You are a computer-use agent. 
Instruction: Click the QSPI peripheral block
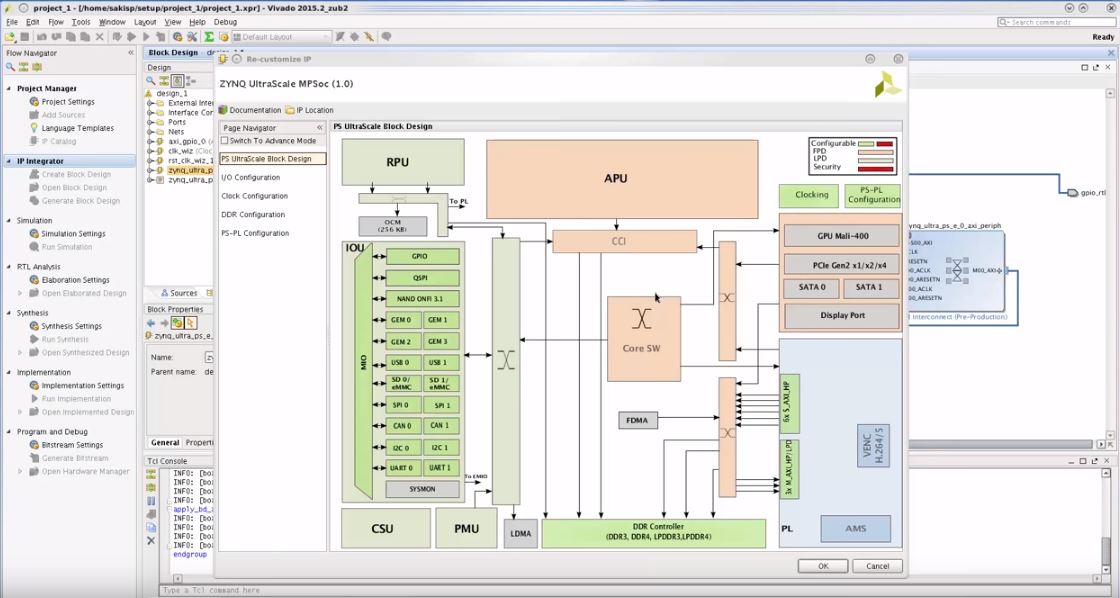pos(423,278)
